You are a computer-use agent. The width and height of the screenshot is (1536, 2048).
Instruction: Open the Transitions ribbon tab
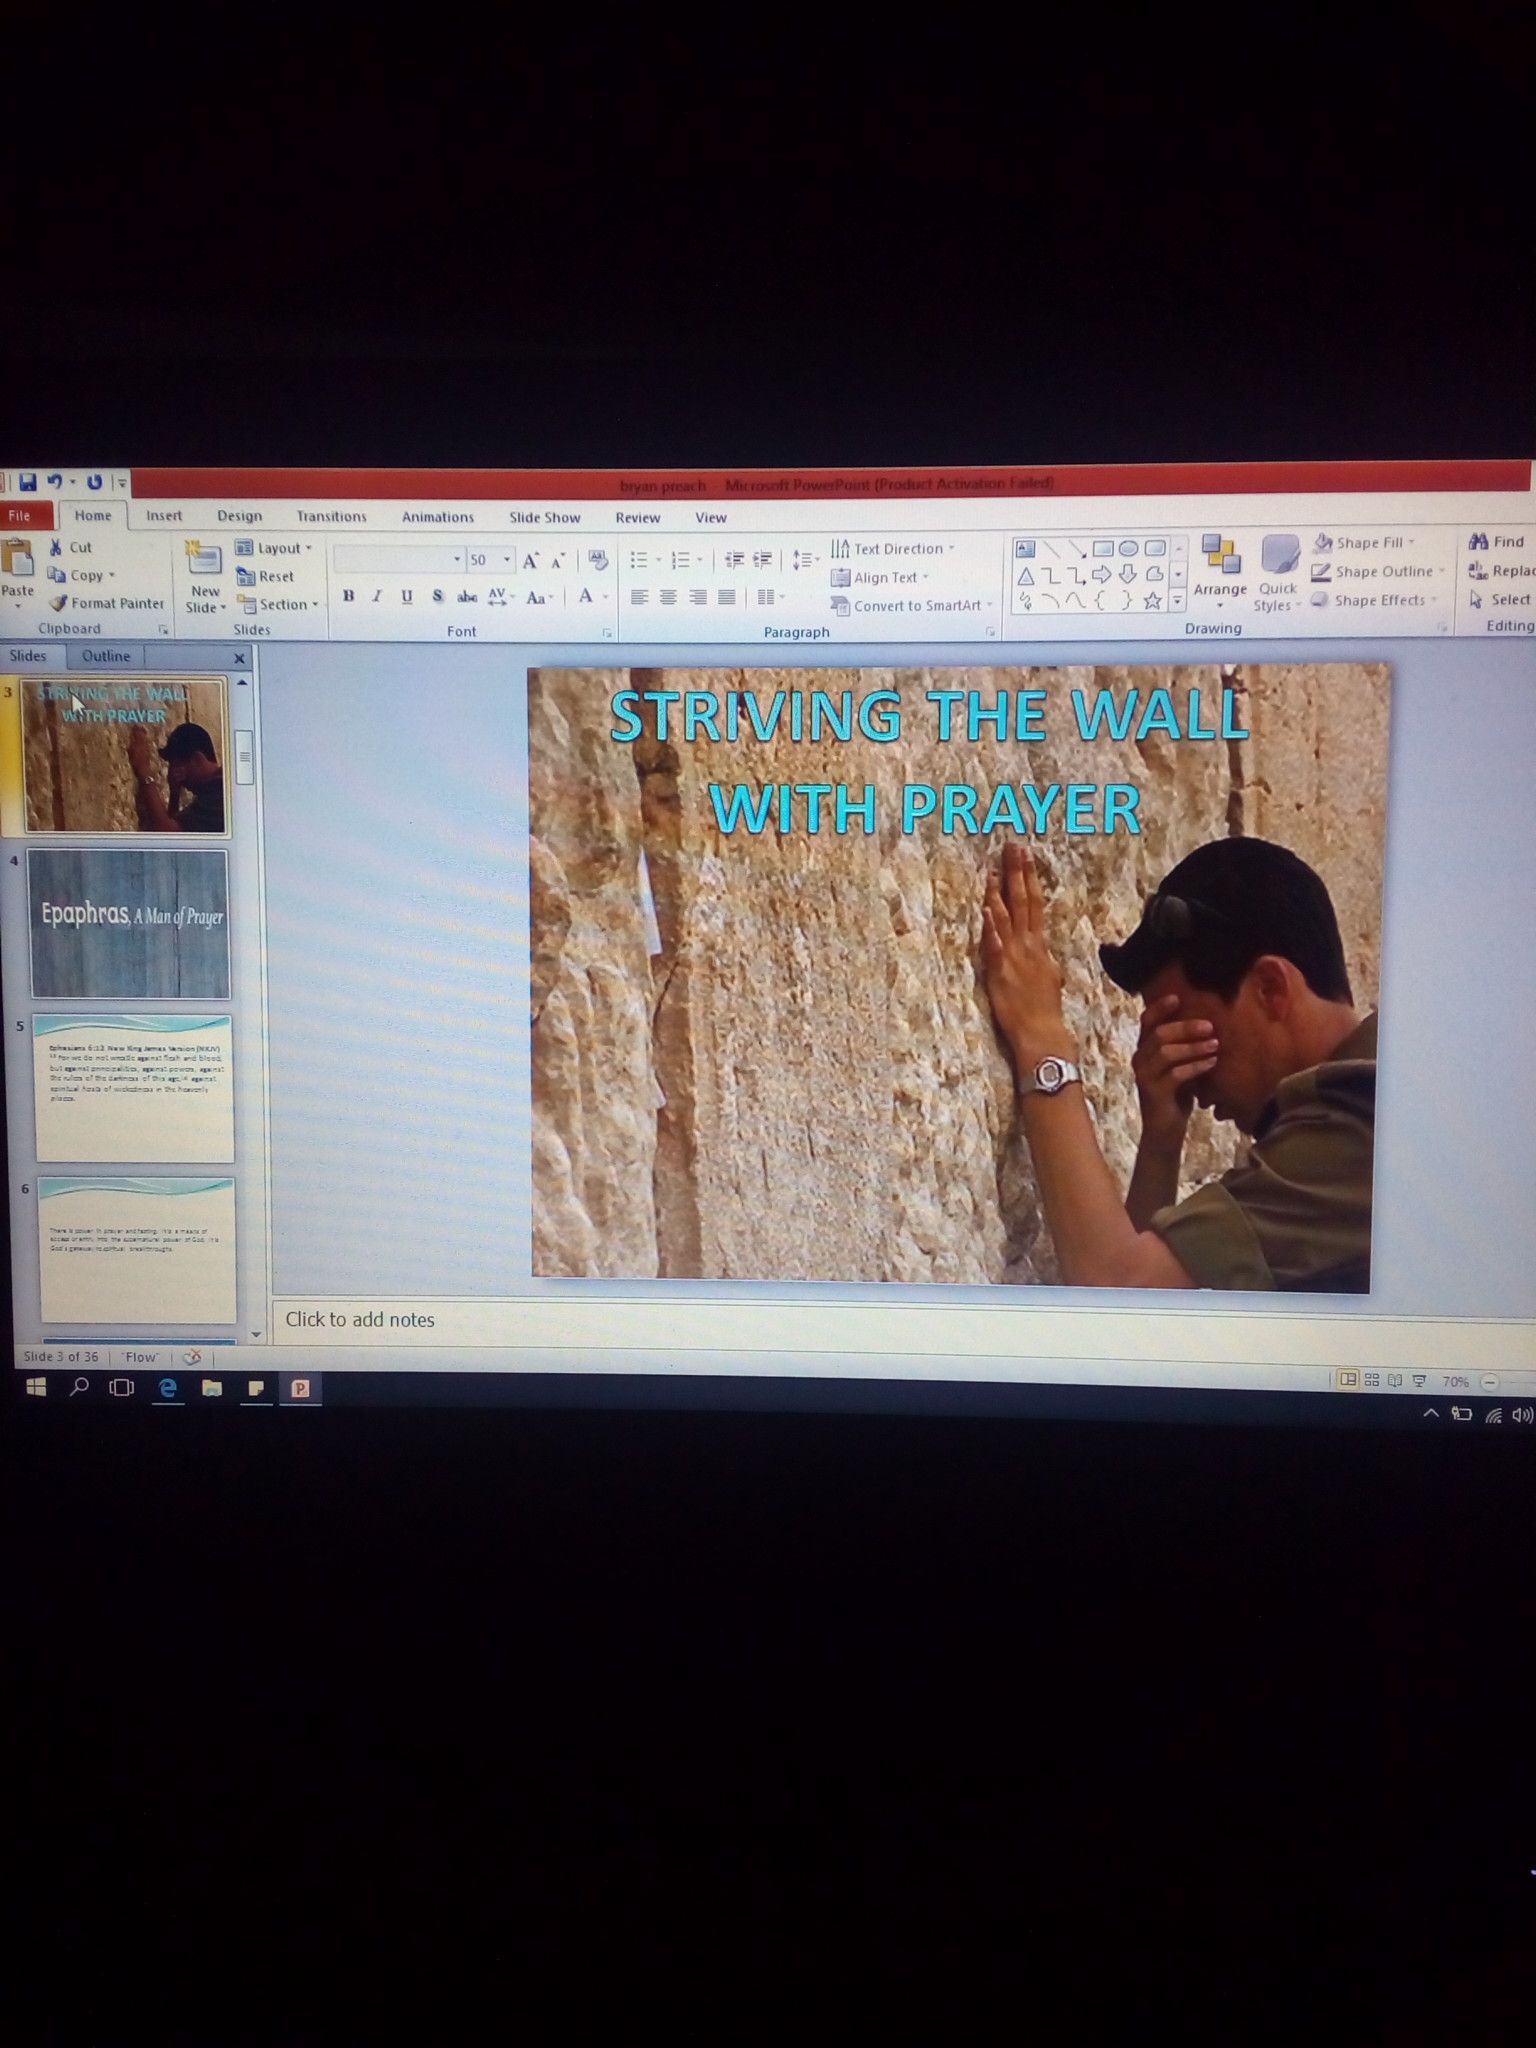(x=331, y=516)
